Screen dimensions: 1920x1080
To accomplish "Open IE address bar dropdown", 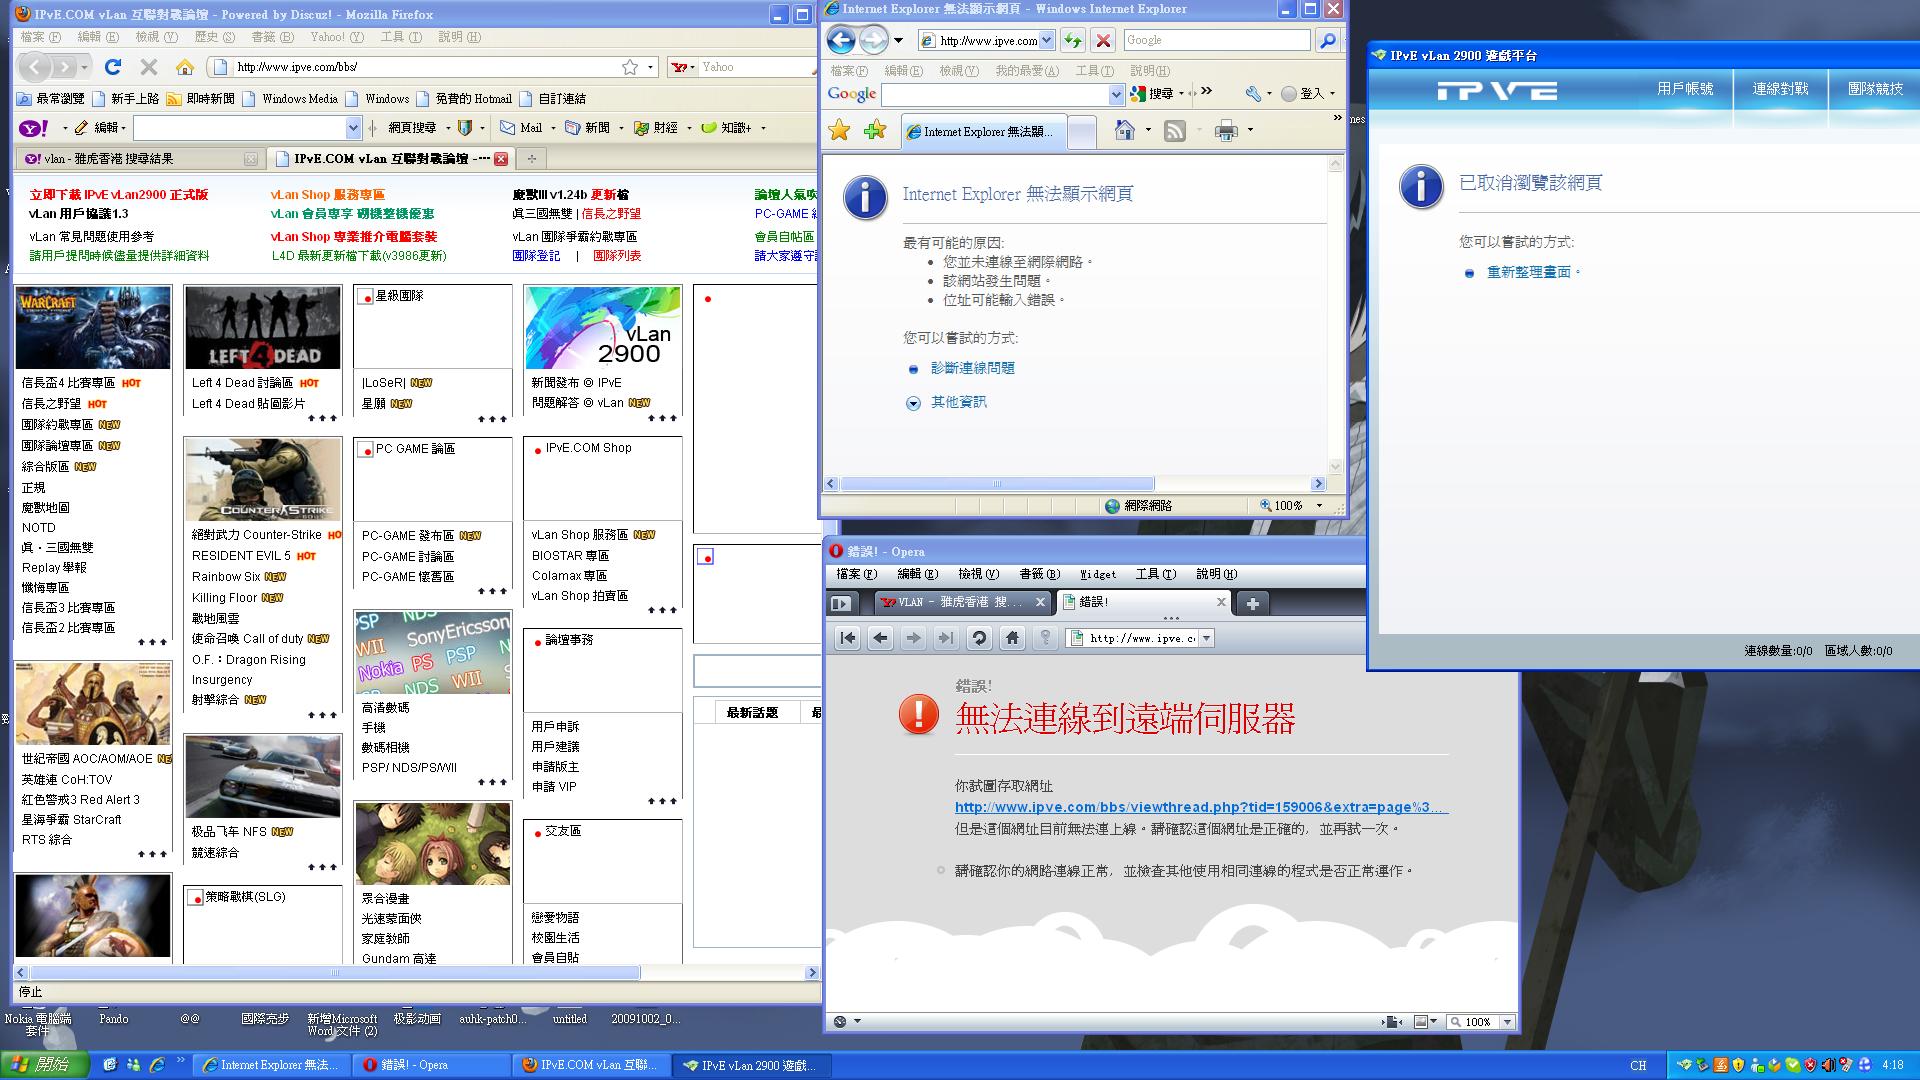I will tap(1047, 41).
